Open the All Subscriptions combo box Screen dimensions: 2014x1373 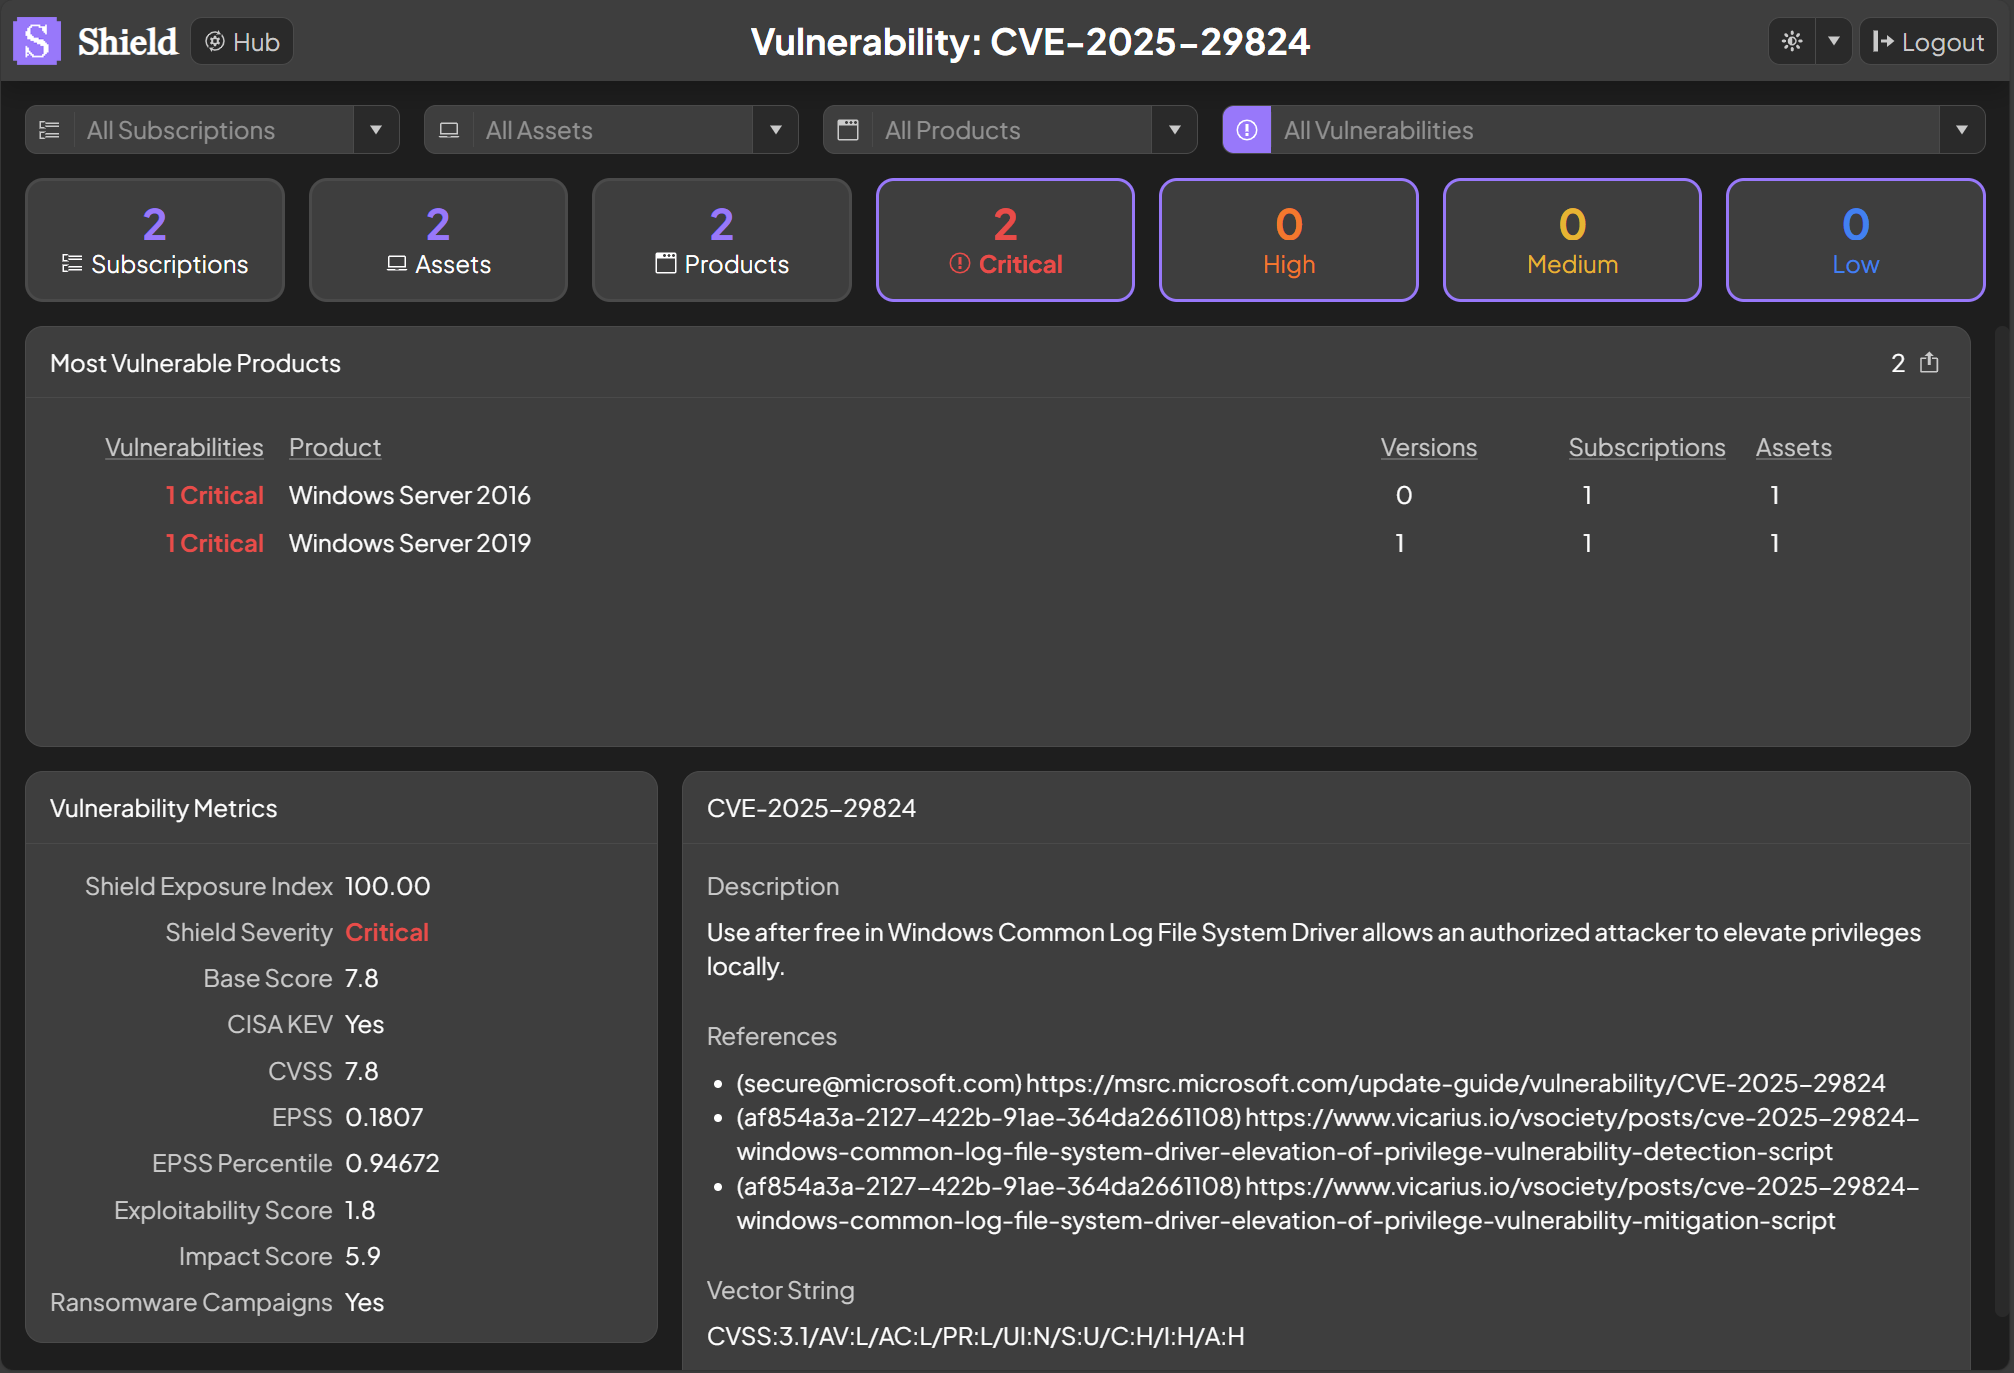212,130
